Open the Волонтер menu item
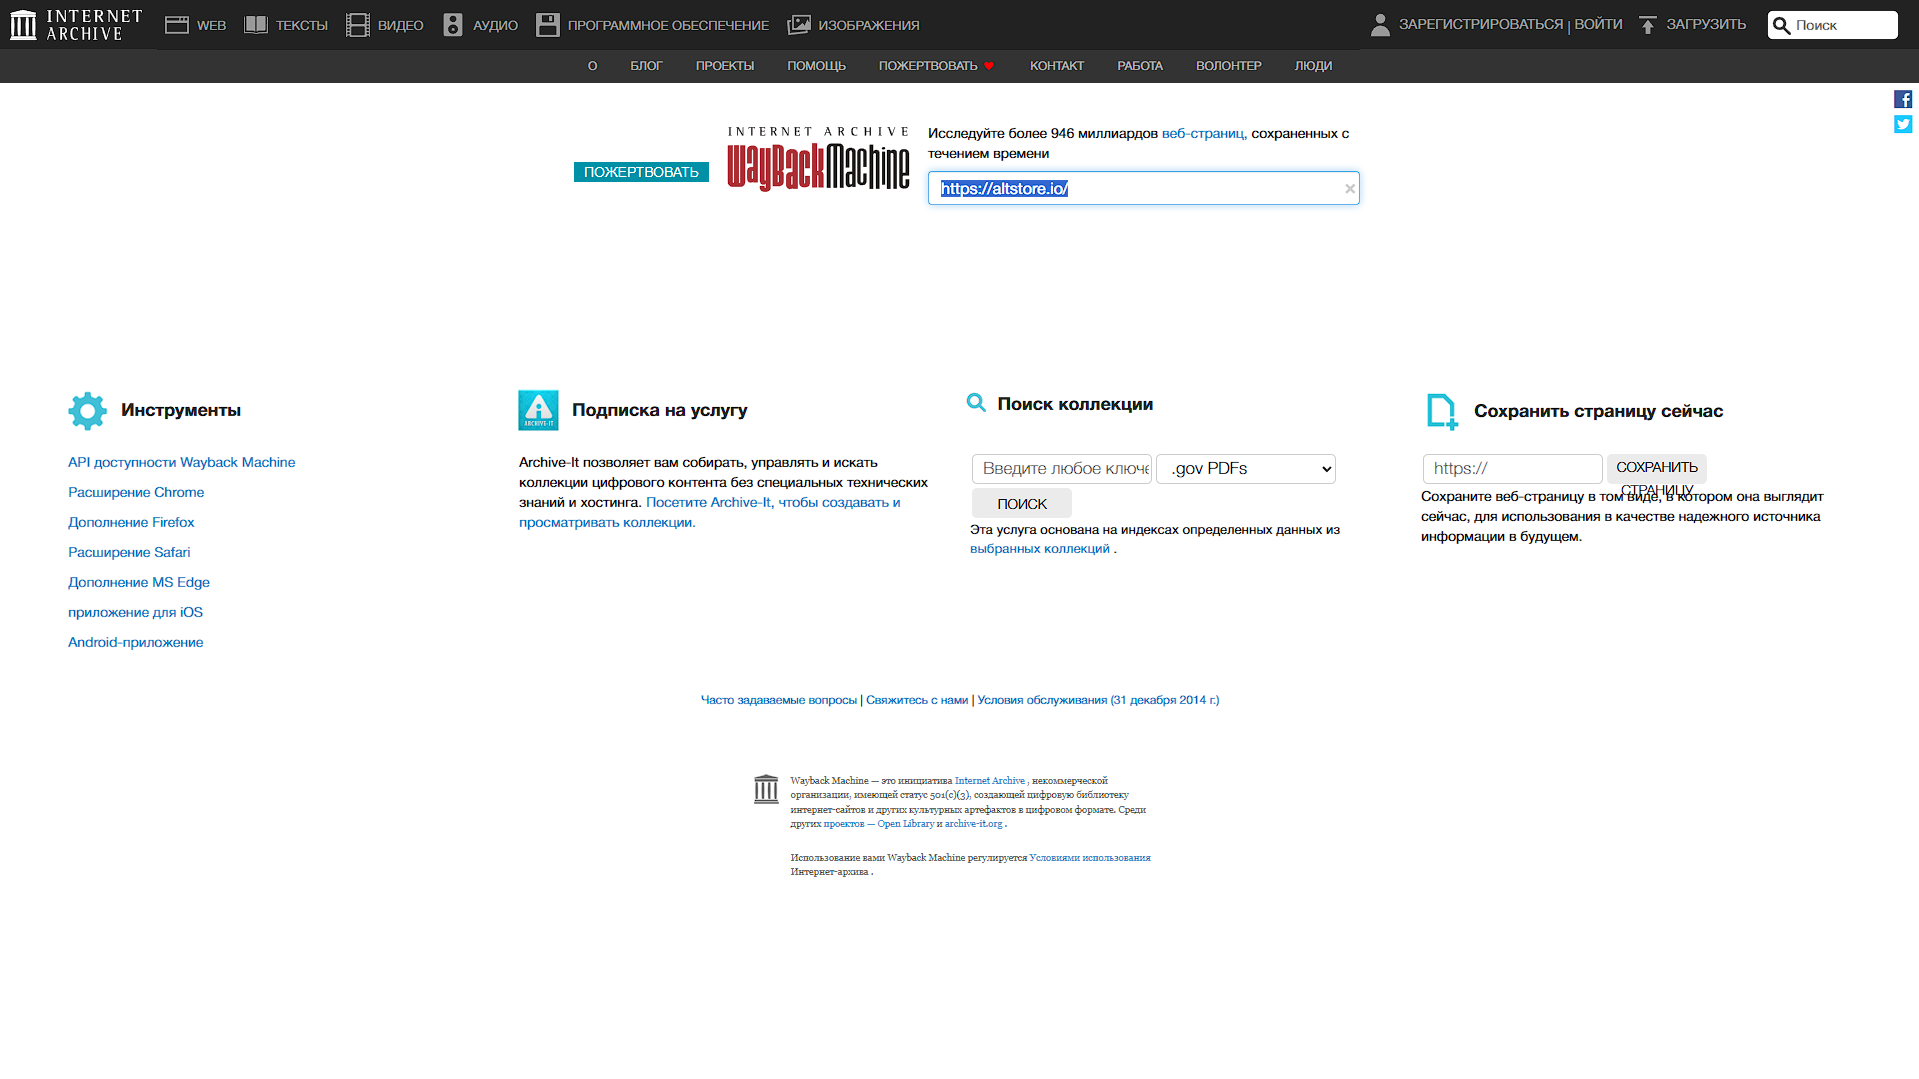 coord(1229,66)
